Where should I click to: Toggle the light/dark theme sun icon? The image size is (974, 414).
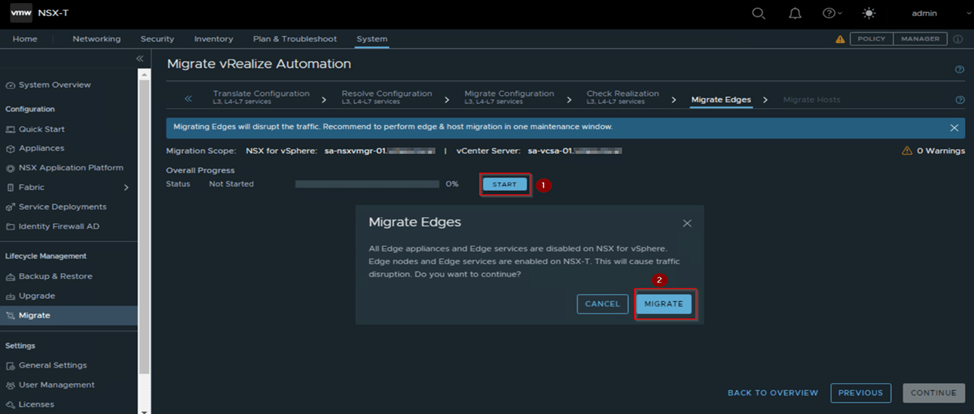870,13
